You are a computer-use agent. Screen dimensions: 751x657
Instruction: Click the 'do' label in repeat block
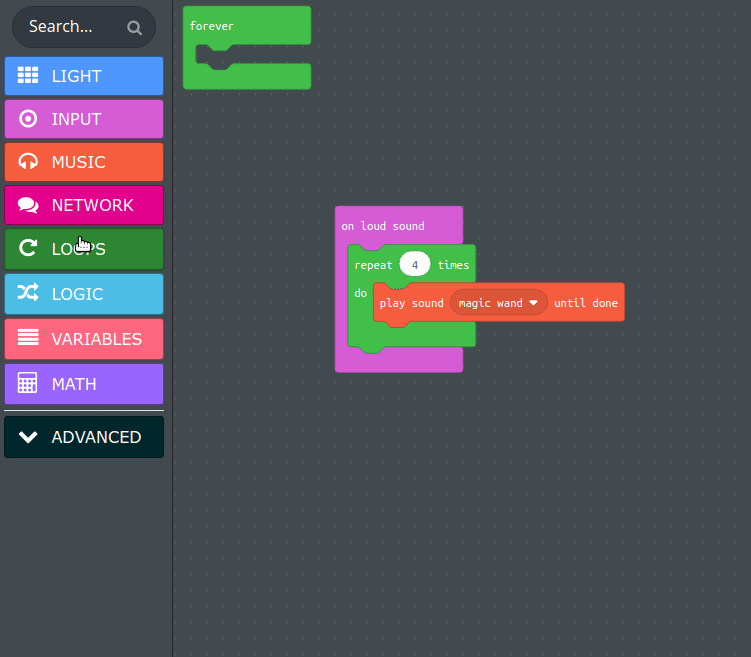coord(361,293)
